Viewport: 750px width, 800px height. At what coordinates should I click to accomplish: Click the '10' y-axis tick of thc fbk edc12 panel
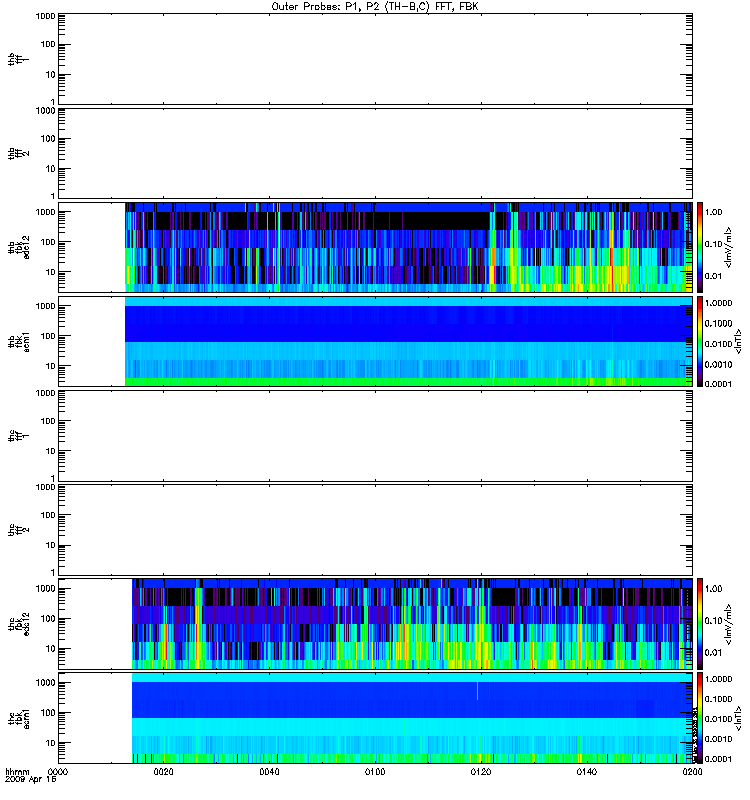[51, 649]
